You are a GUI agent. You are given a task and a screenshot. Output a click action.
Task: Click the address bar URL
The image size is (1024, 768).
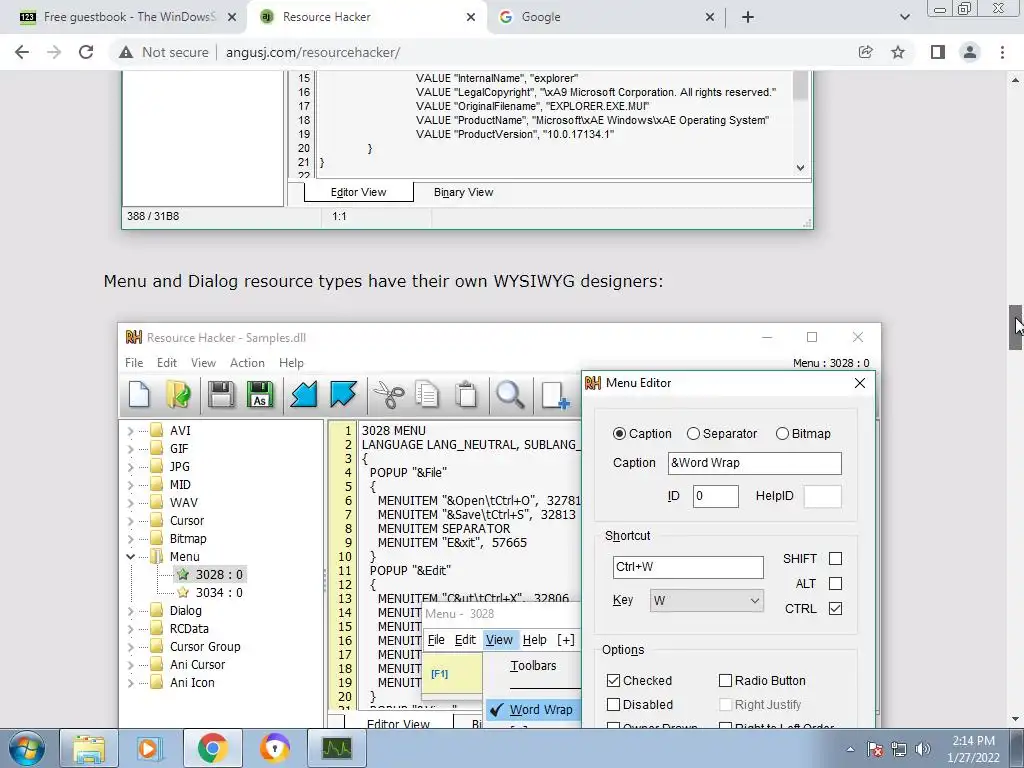(x=313, y=52)
